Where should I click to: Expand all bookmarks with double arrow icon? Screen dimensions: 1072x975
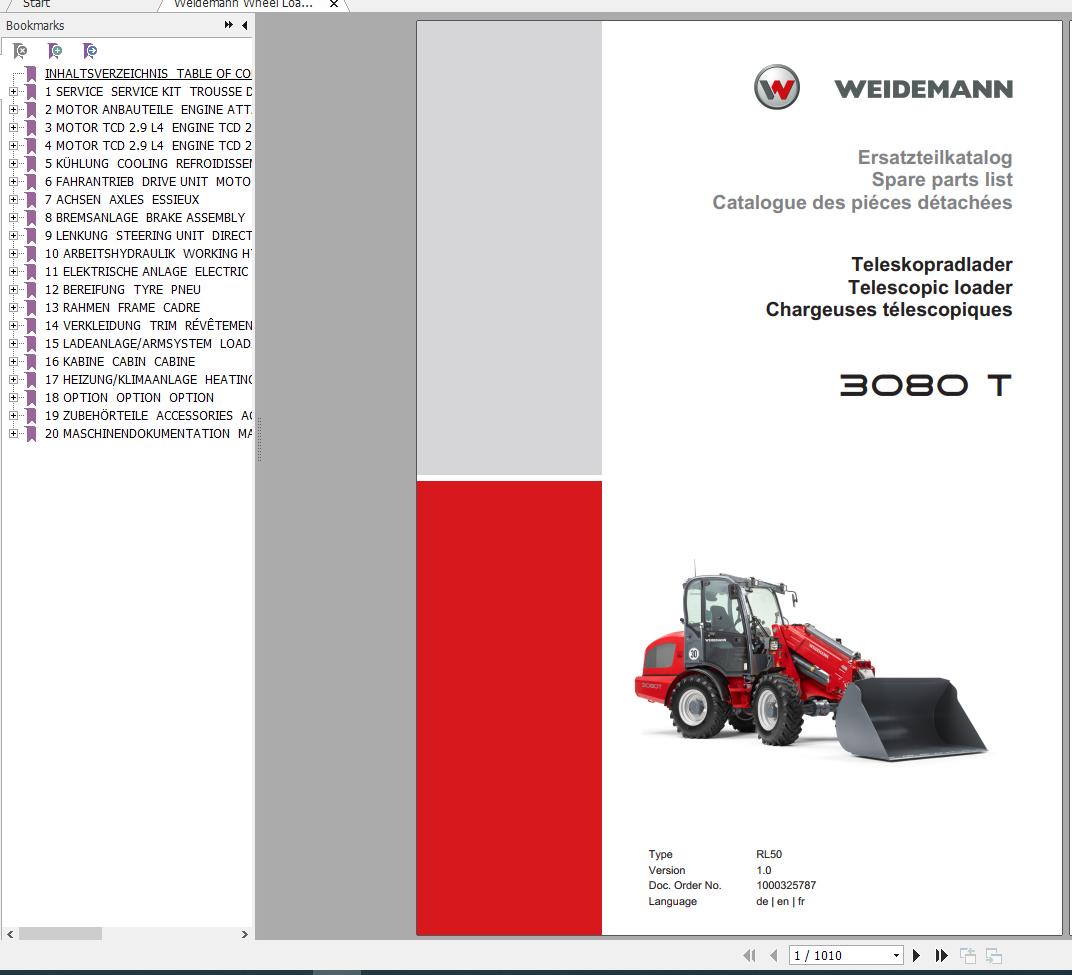click(228, 25)
